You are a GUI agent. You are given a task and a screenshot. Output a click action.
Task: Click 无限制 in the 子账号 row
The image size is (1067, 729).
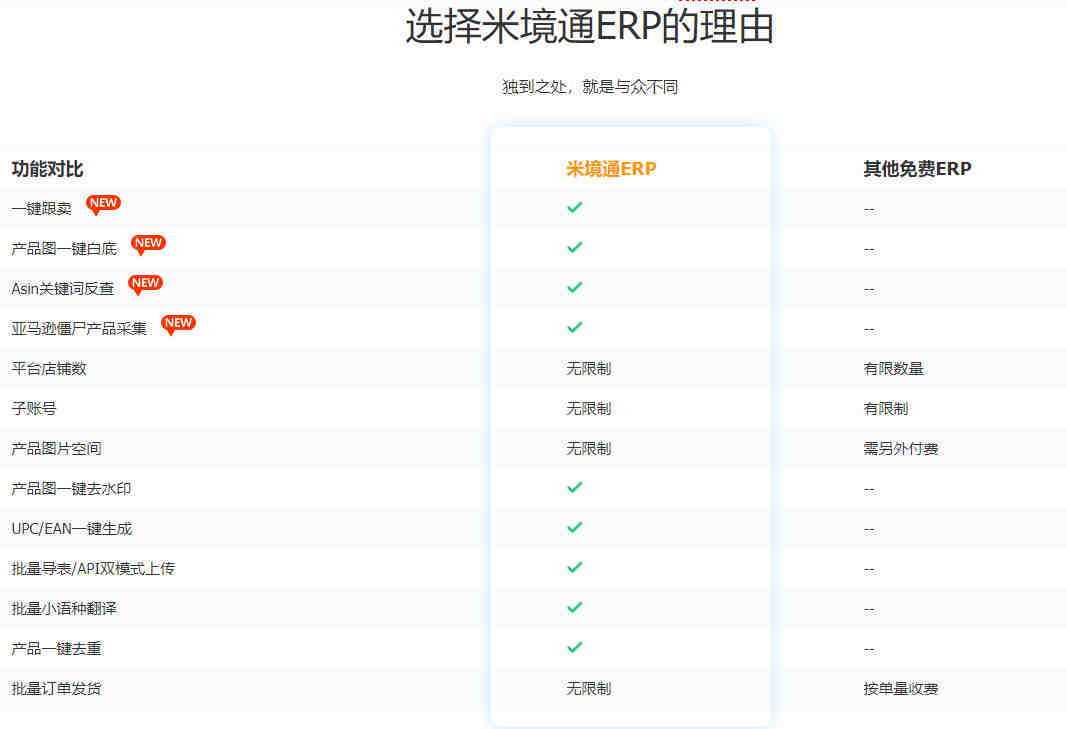[x=589, y=409]
